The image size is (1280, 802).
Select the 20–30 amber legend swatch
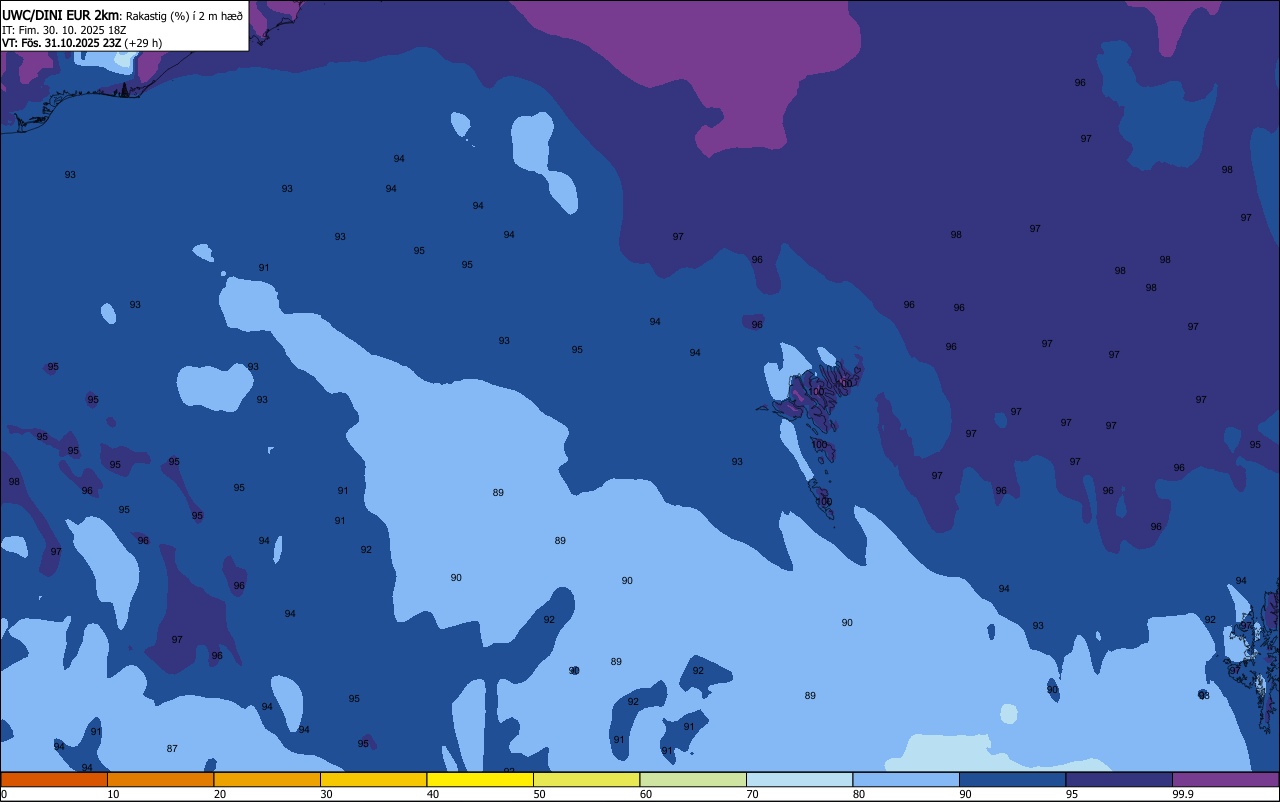click(x=267, y=779)
